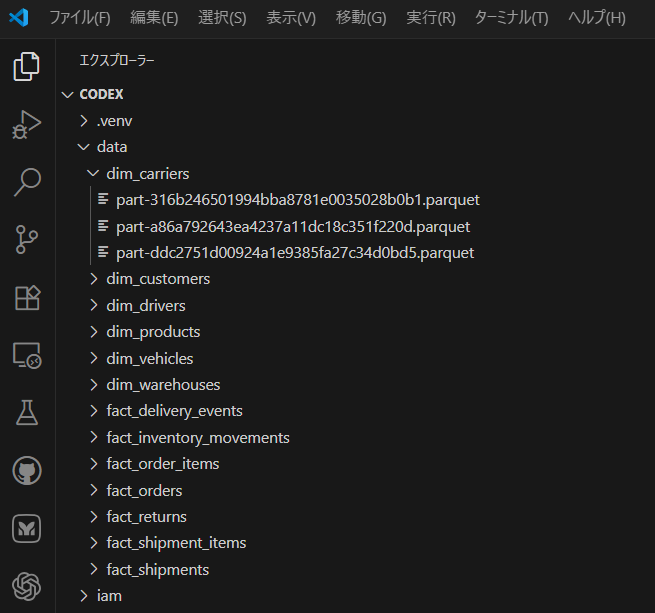655x613 pixels.
Task: Collapse the CODEX root folder chevron
Action: tap(67, 94)
